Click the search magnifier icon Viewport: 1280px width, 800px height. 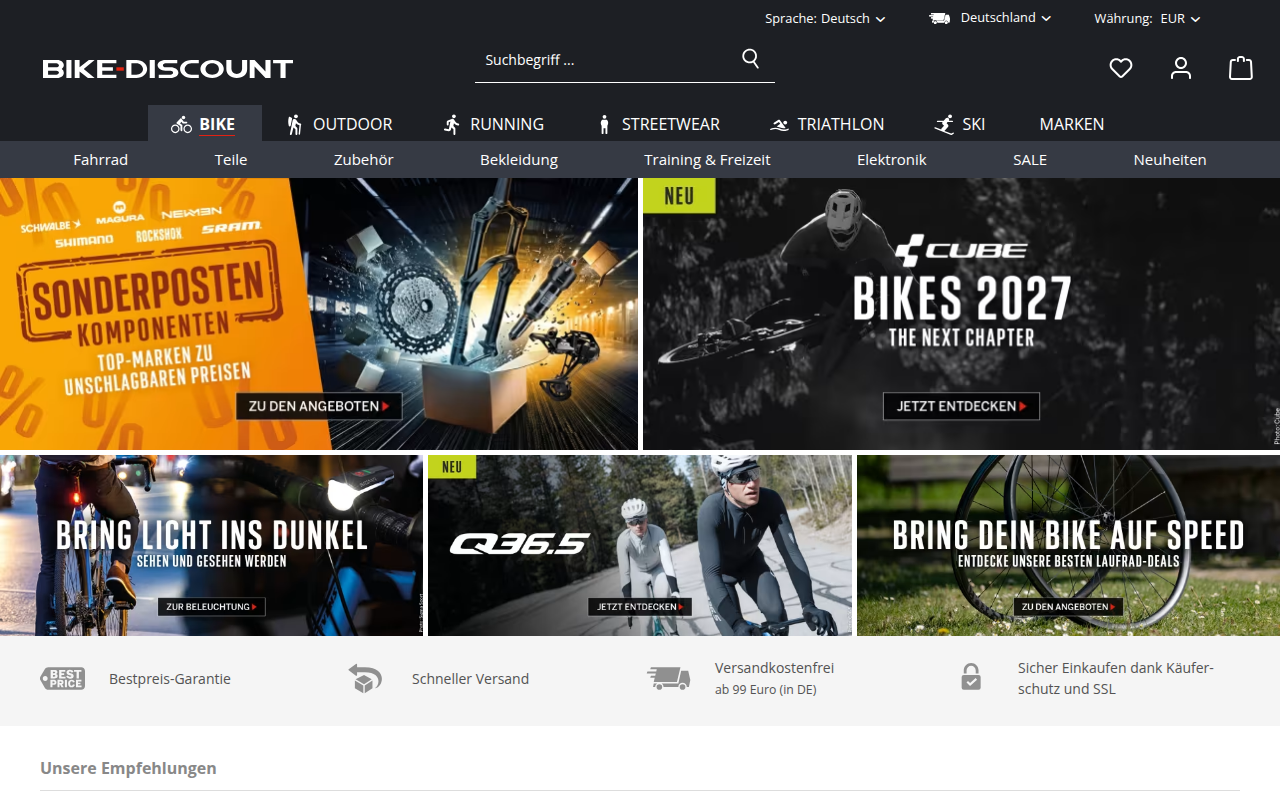750,58
